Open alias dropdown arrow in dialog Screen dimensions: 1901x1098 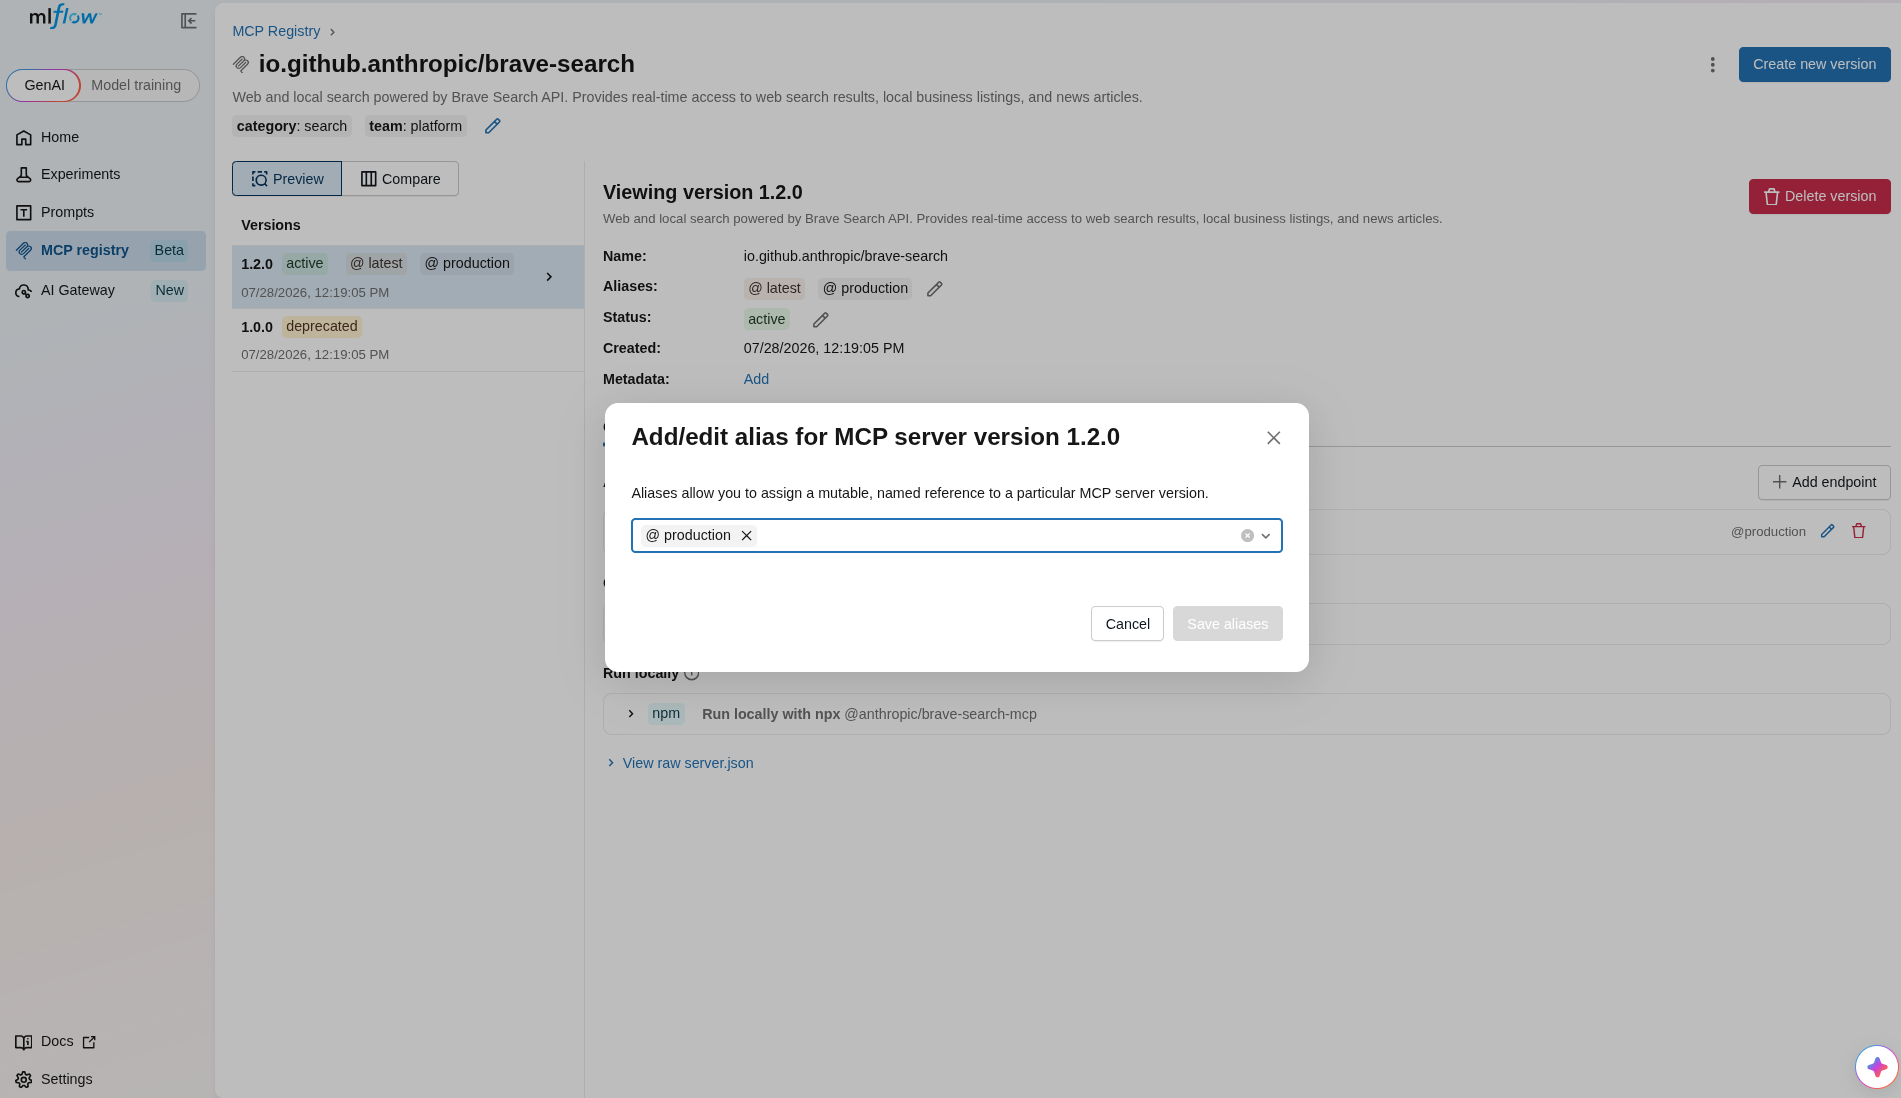pyautogui.click(x=1266, y=536)
